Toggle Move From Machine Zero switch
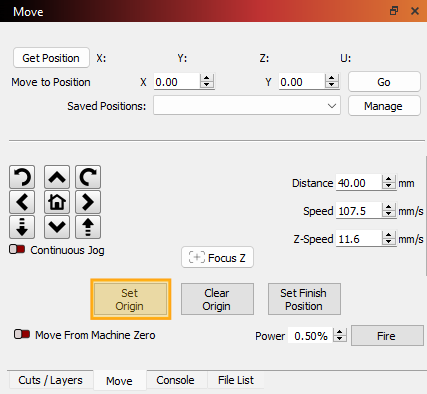The image size is (427, 394). 22,334
